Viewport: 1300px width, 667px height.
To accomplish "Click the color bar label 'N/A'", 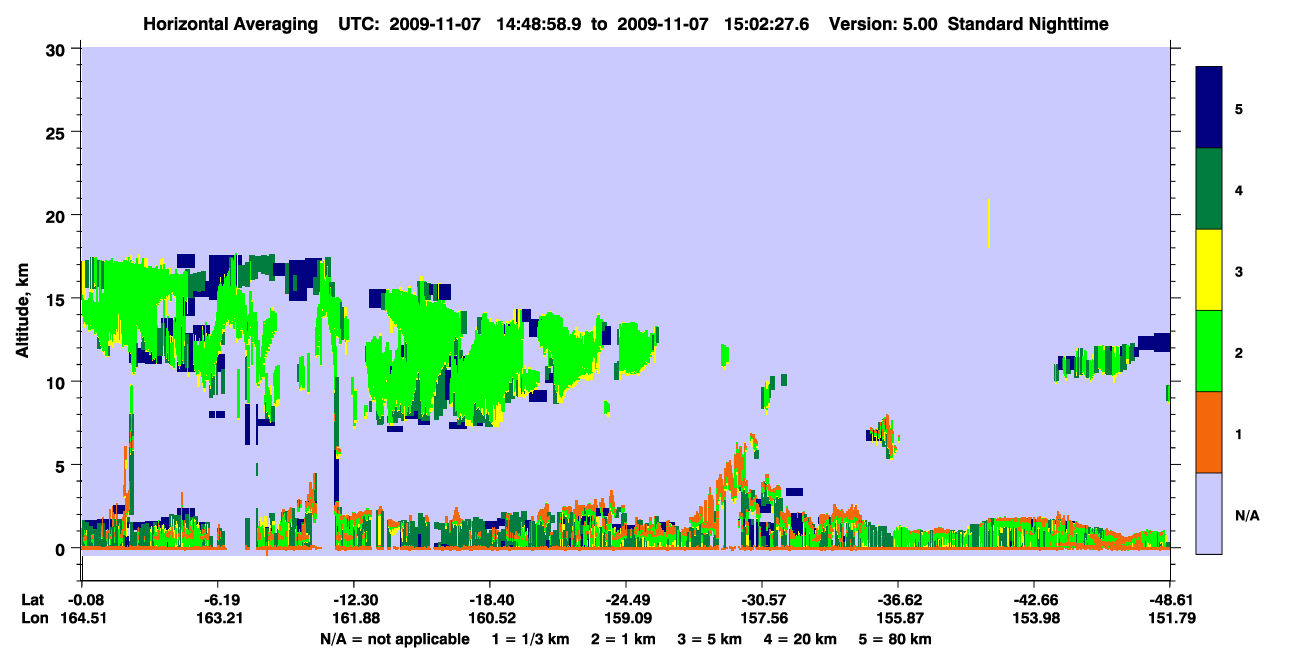I will click(x=1246, y=515).
